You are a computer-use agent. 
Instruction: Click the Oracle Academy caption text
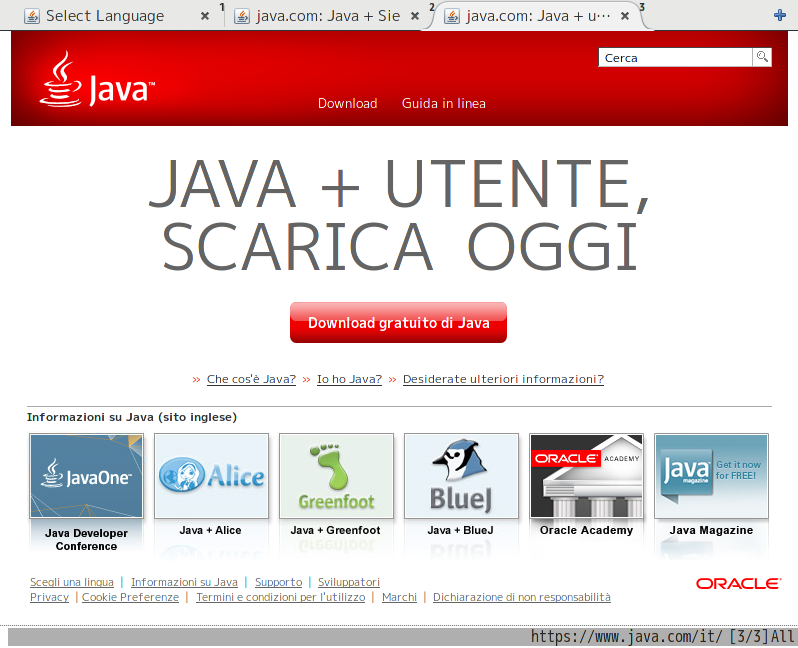(x=586, y=530)
